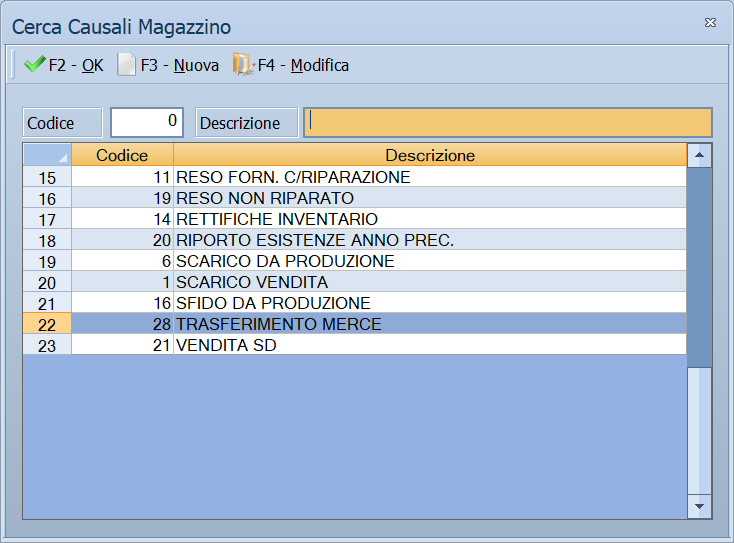This screenshot has width=734, height=543.
Task: Select SCARICO VENDITA row
Action: click(355, 282)
